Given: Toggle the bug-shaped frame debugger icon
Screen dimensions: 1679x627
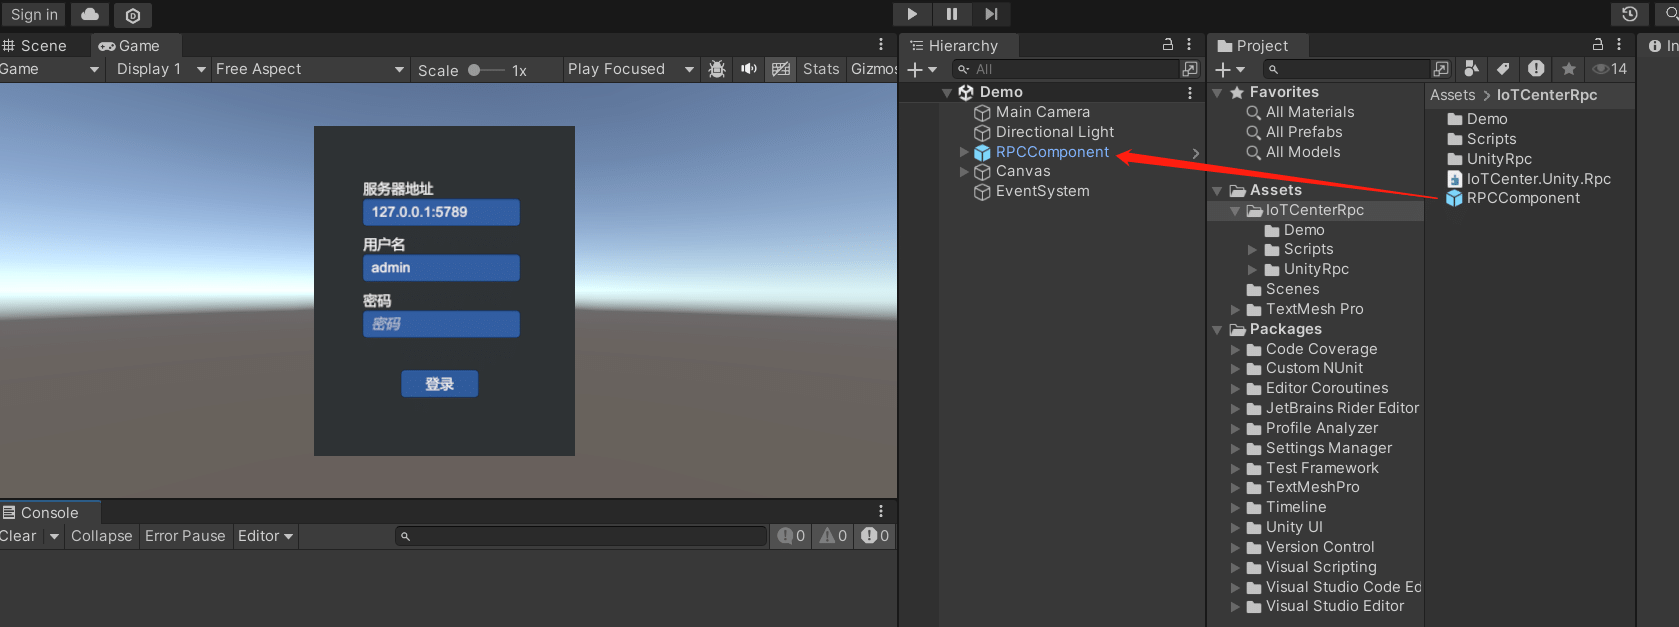Looking at the screenshot, I should click(x=717, y=69).
